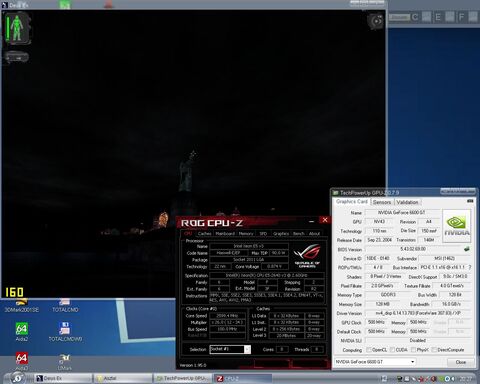Click the BIOS Version field in GPU-Z
Viewport: 480px width, 384px height.
tap(413, 249)
